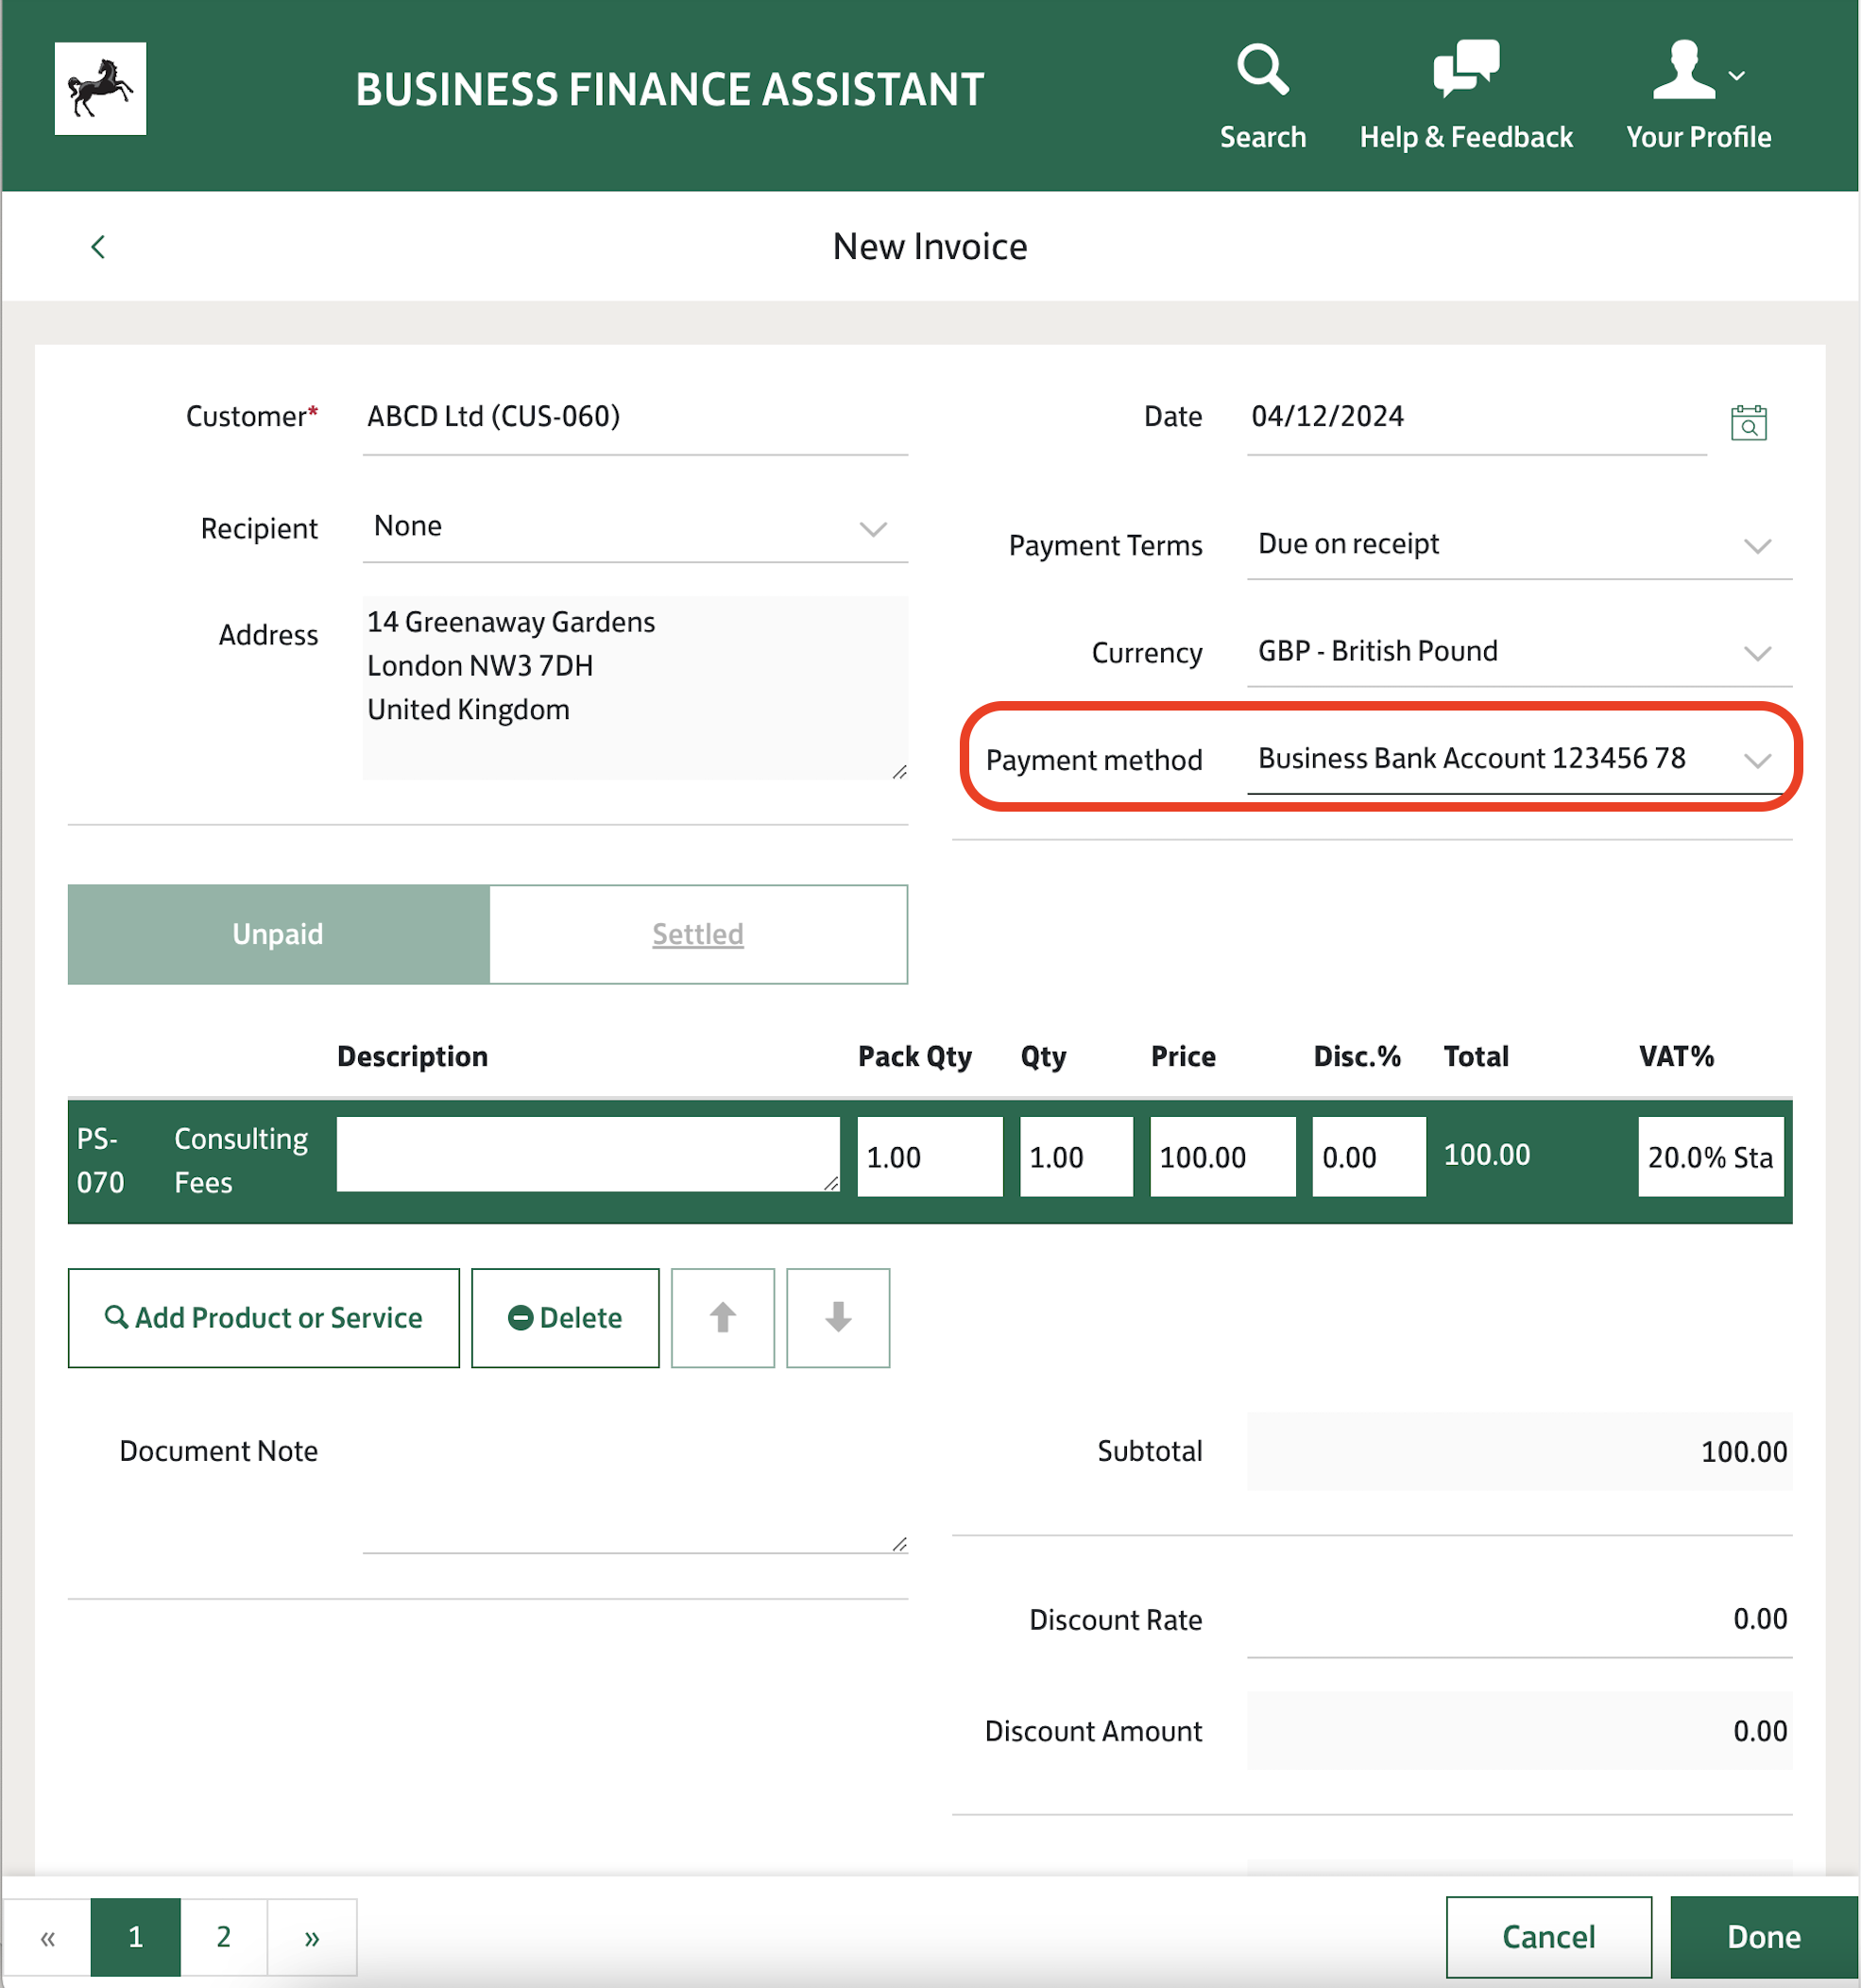Go back using left chevron arrow
The height and width of the screenshot is (1988, 1861).
click(98, 247)
